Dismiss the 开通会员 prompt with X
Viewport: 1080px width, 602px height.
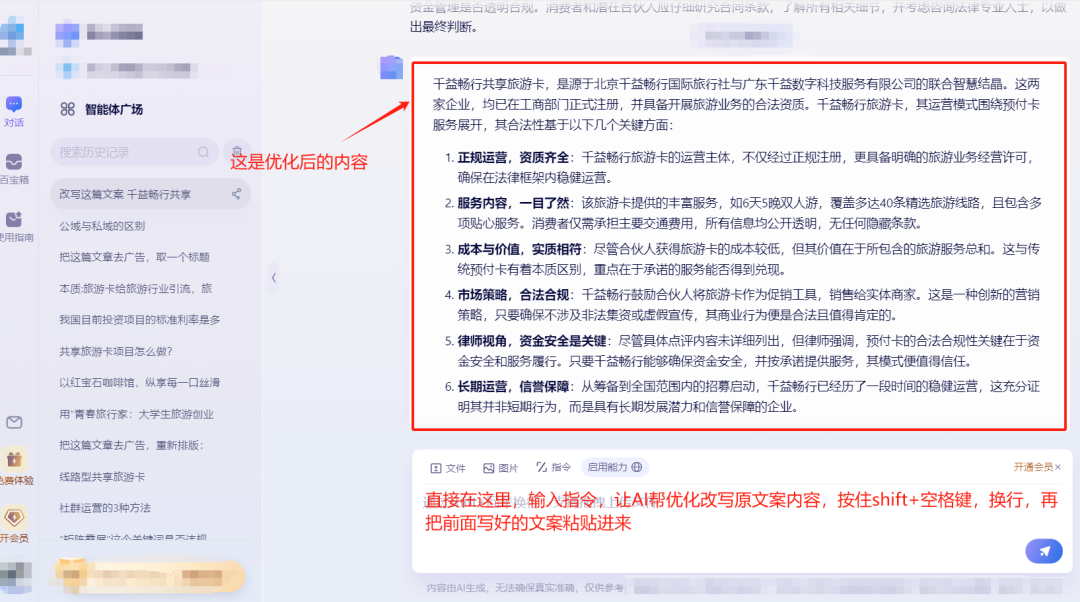pos(1058,467)
